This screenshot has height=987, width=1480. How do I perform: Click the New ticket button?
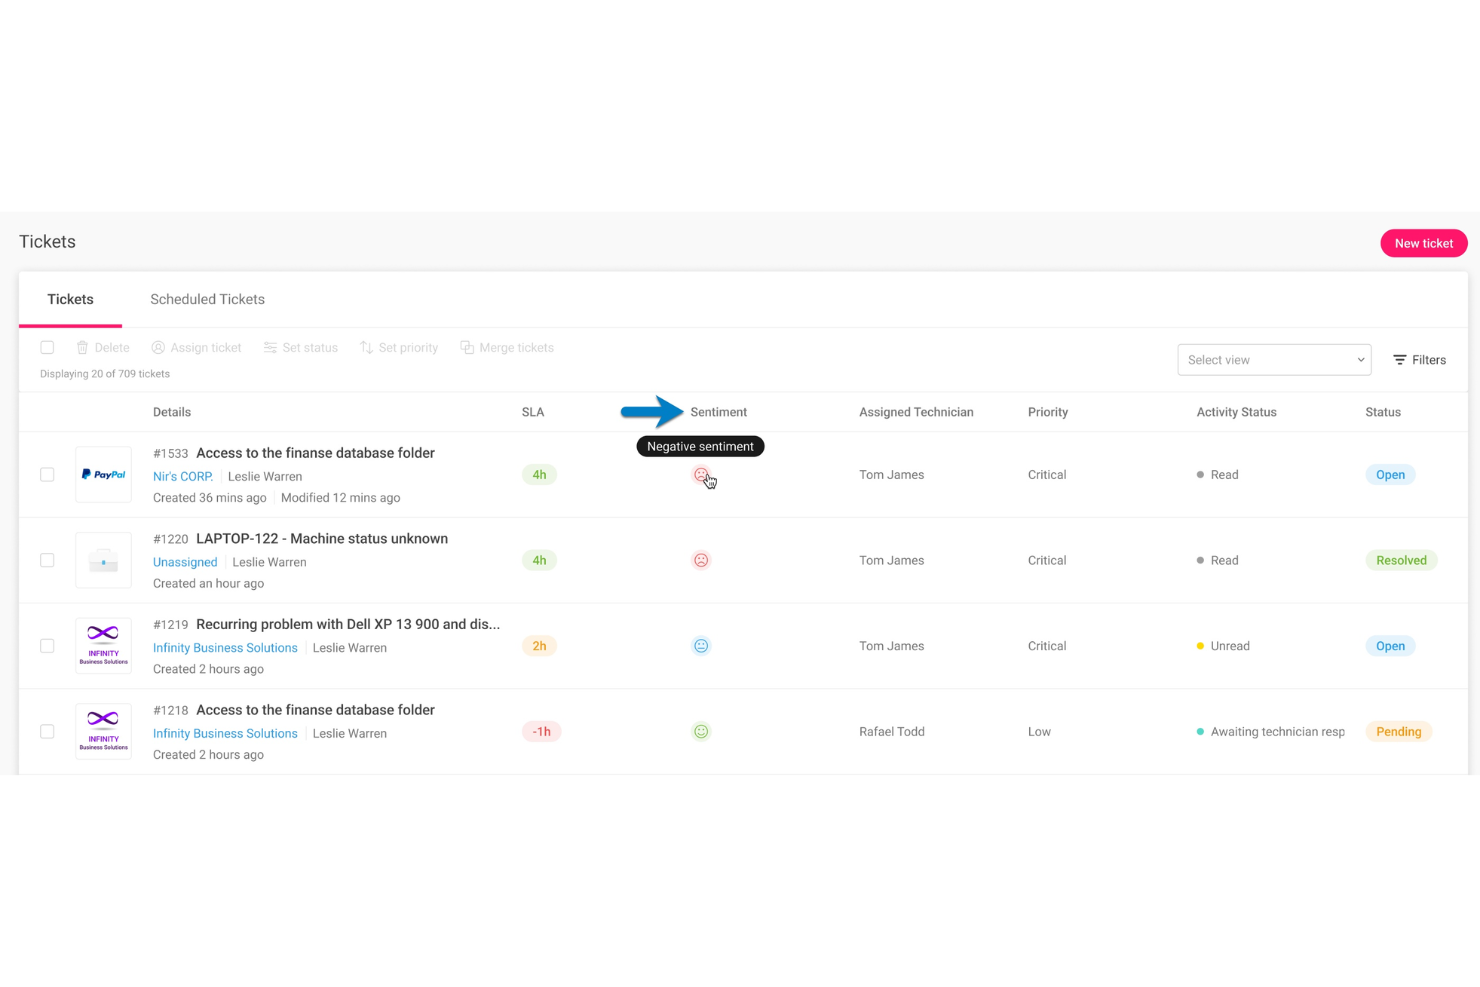coord(1423,243)
